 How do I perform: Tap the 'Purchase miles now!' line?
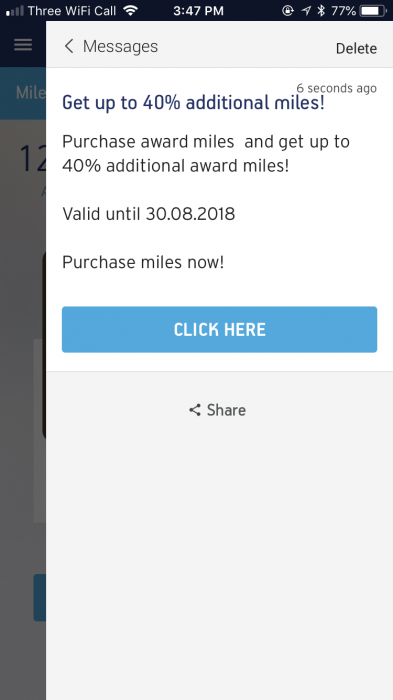(x=143, y=262)
